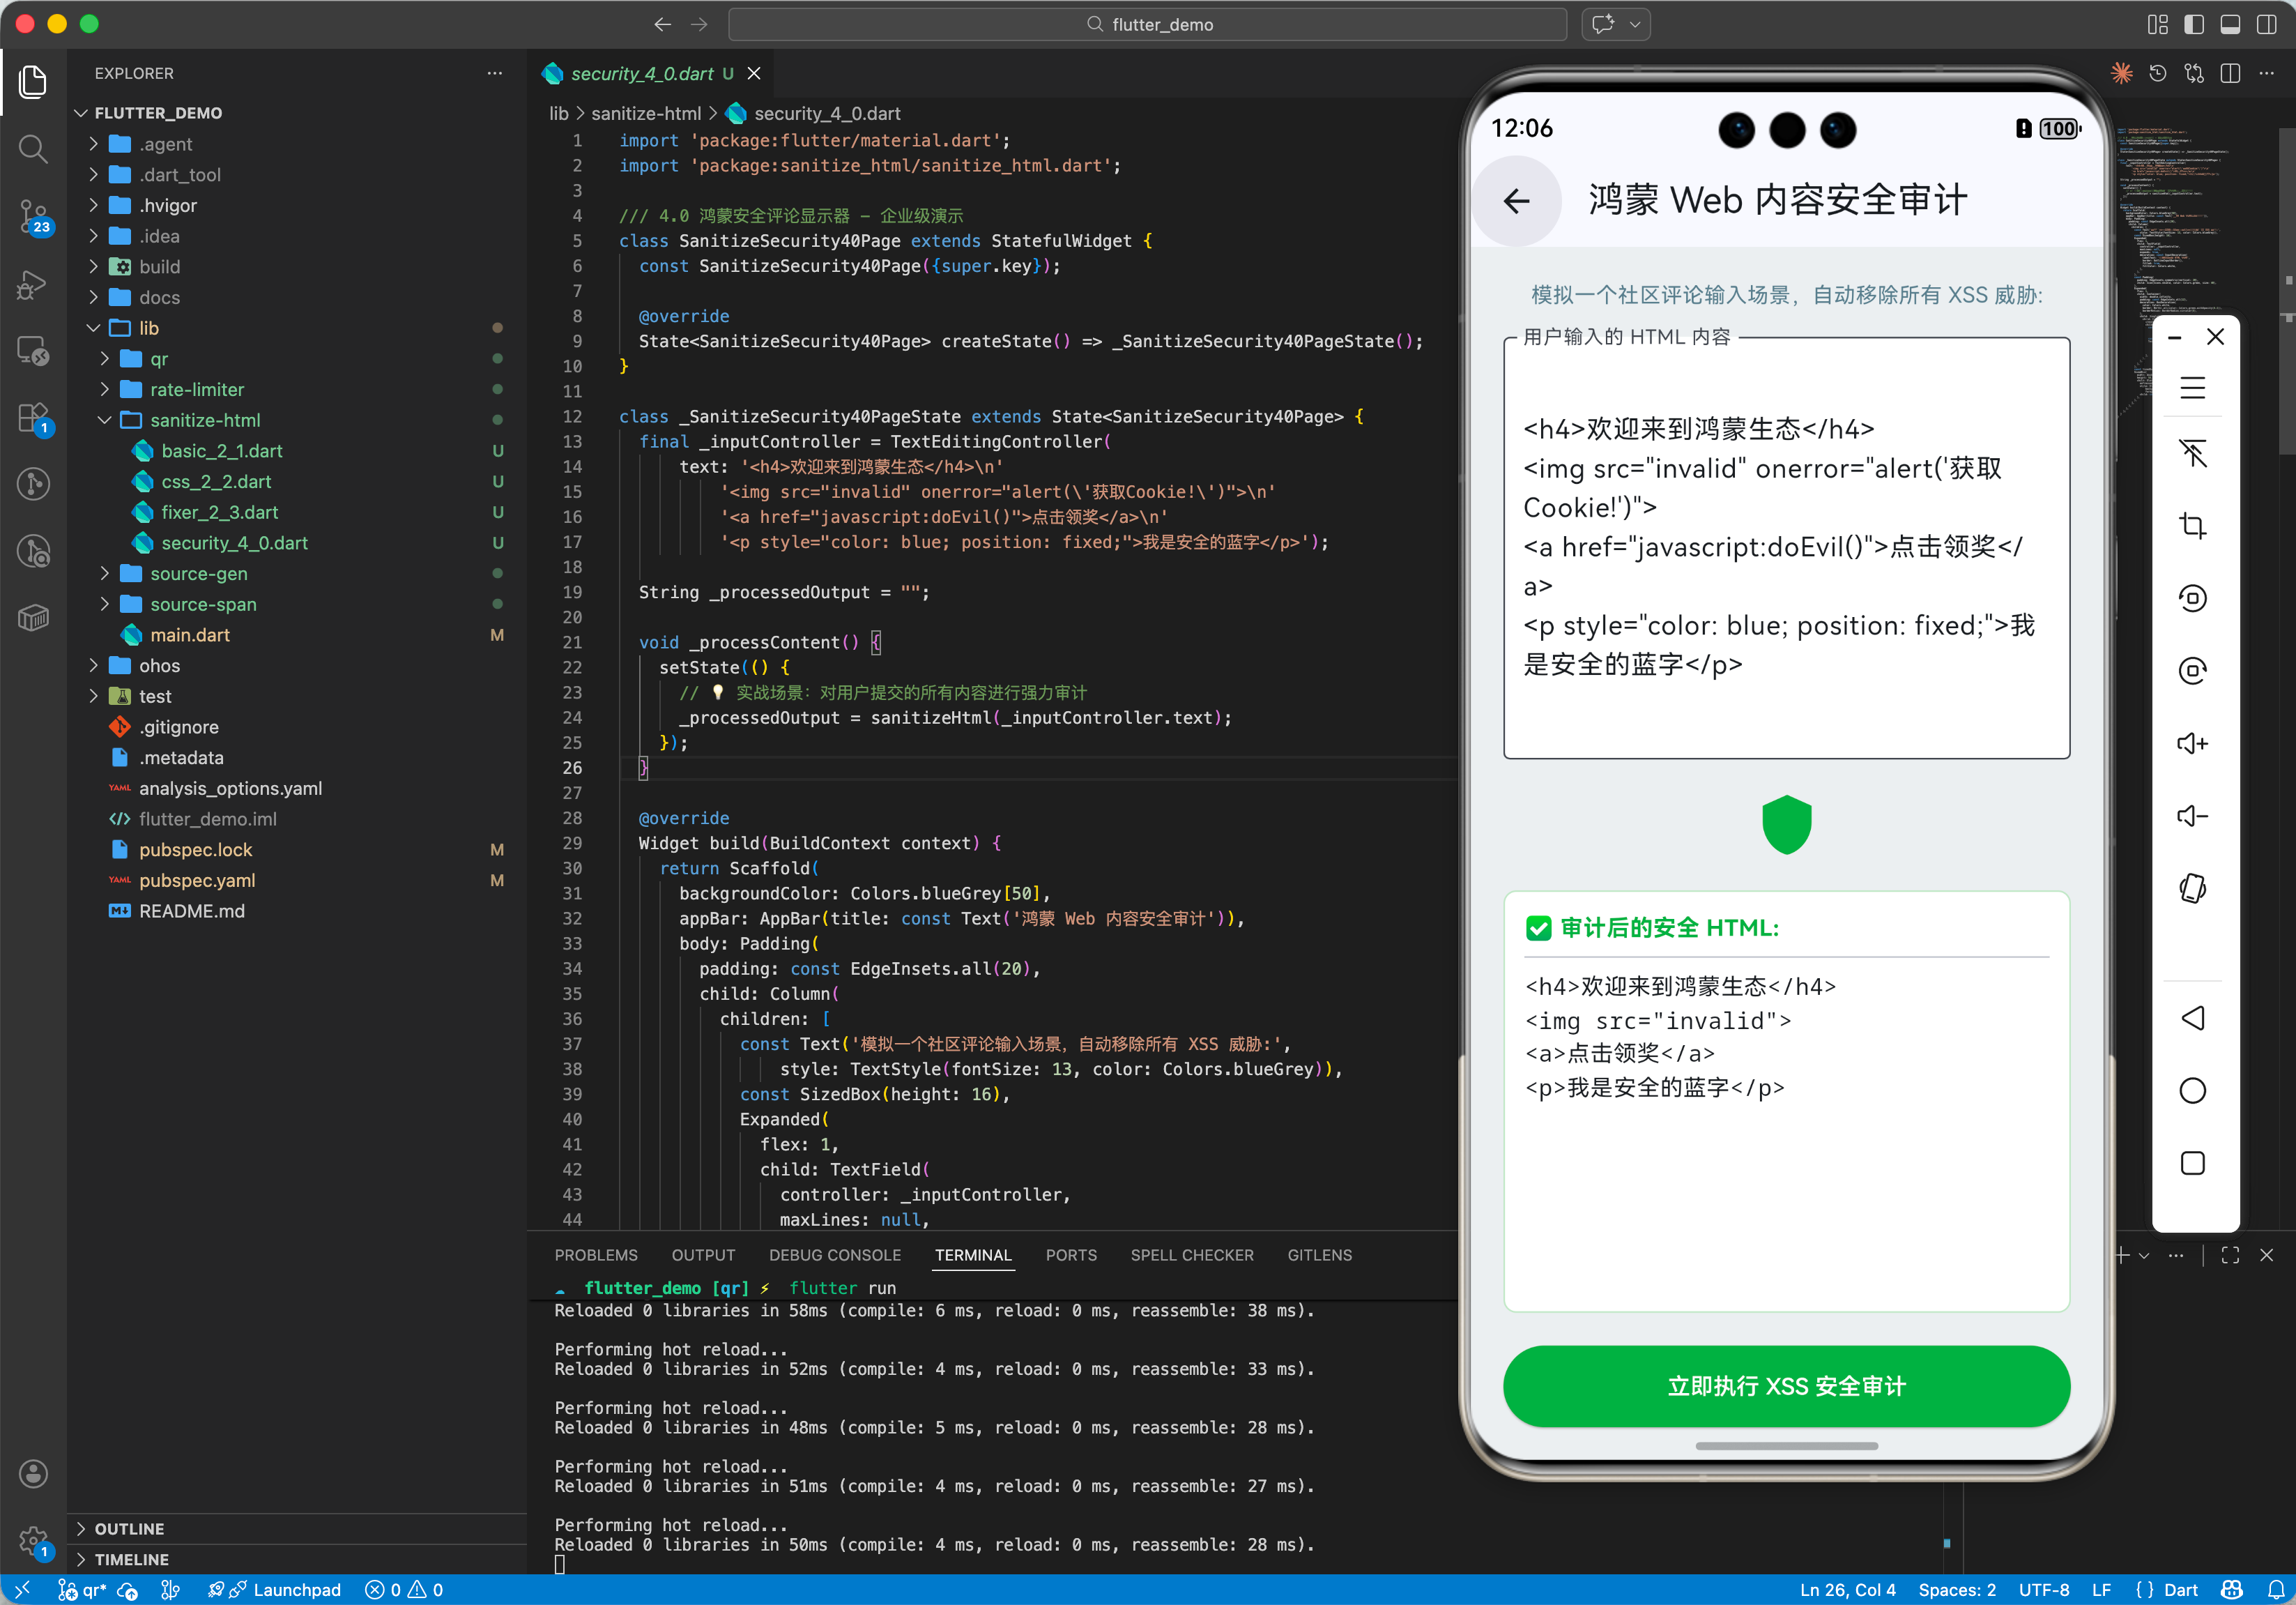Toggle bottom panel layout icon

(2230, 25)
